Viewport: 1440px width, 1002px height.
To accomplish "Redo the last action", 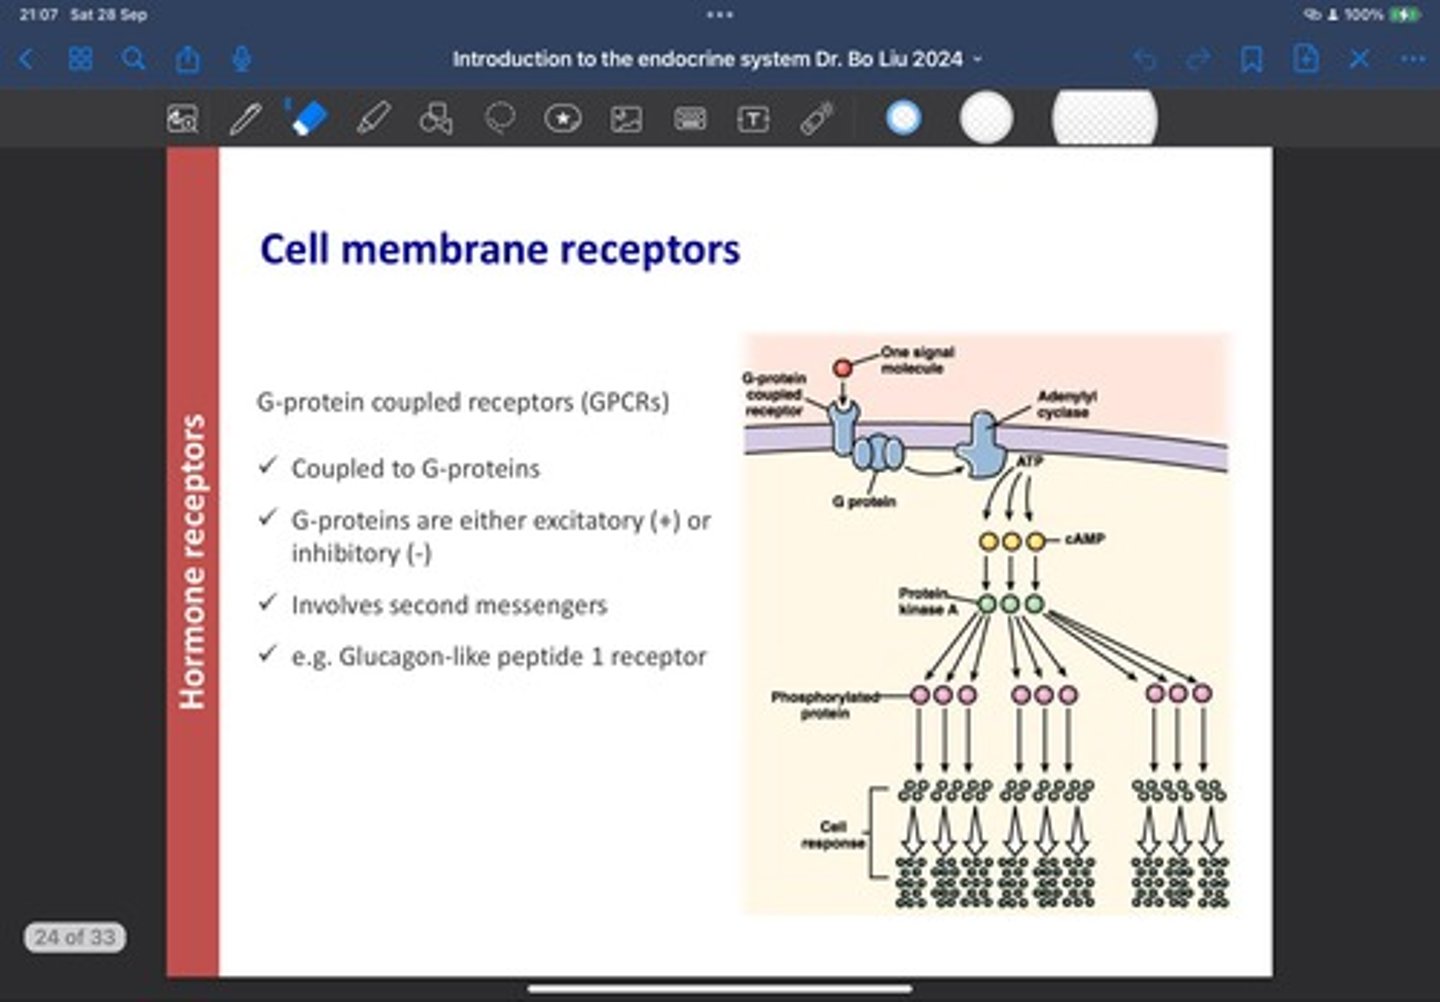I will click(1198, 59).
